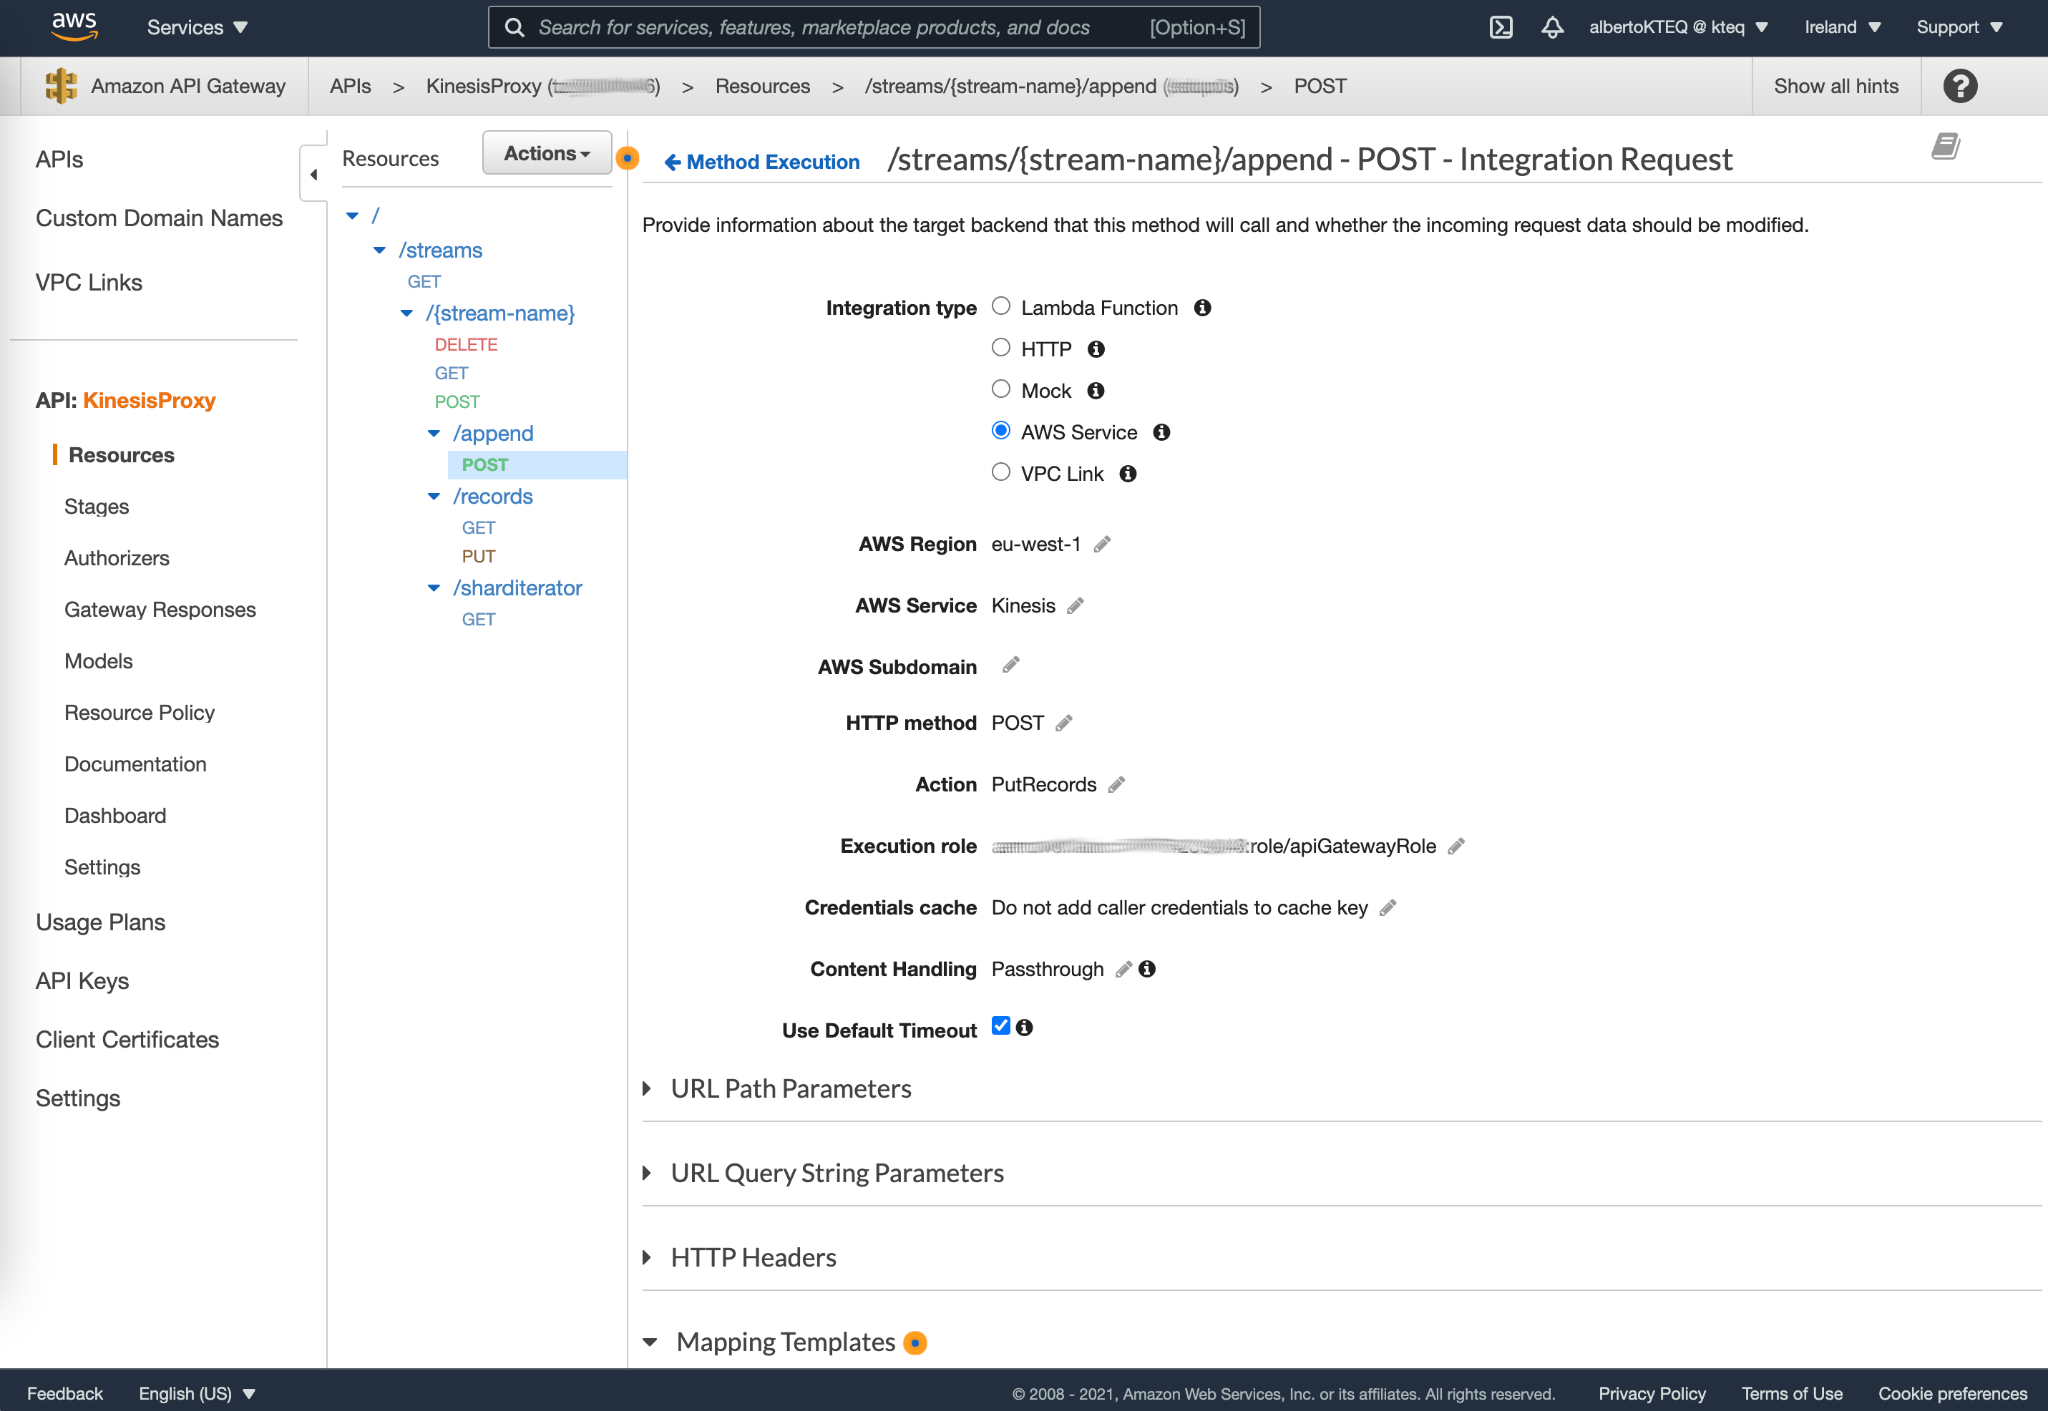This screenshot has height=1411, width=2048.
Task: Open Authorizers in the sidebar
Action: point(117,558)
